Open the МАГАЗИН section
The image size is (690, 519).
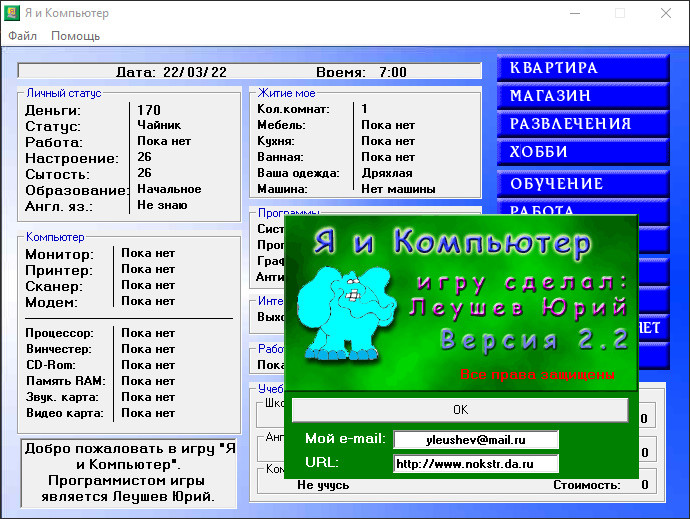[x=583, y=96]
